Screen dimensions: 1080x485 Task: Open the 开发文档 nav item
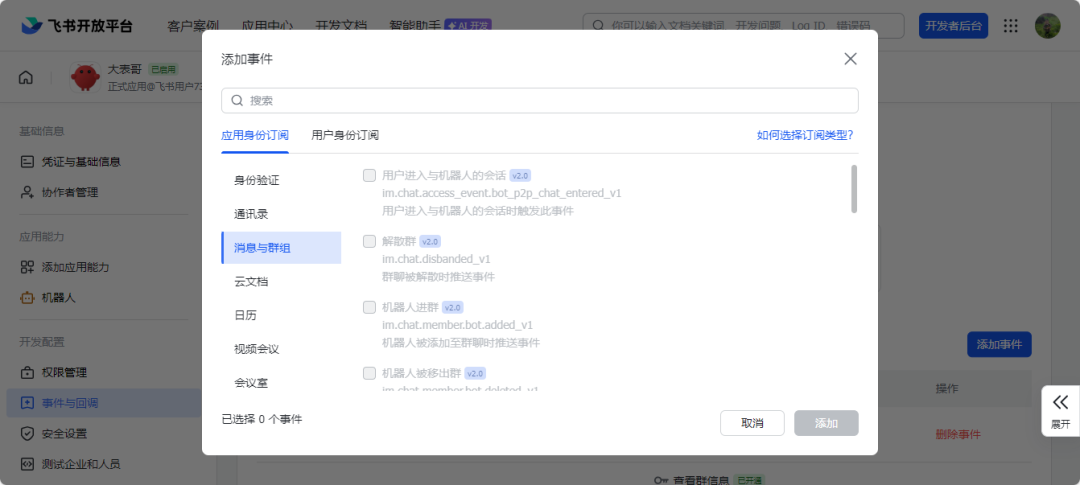pyautogui.click(x=341, y=26)
